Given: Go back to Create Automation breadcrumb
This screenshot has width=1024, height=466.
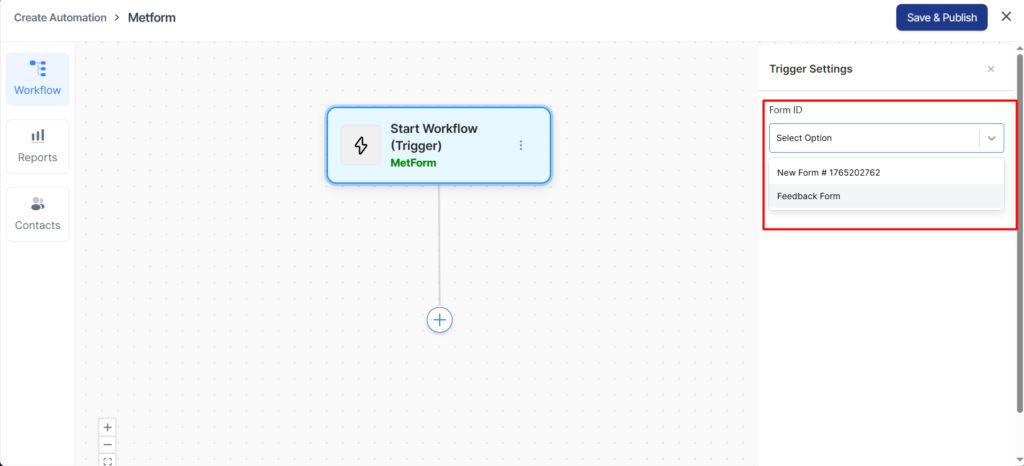Looking at the screenshot, I should click(x=60, y=17).
